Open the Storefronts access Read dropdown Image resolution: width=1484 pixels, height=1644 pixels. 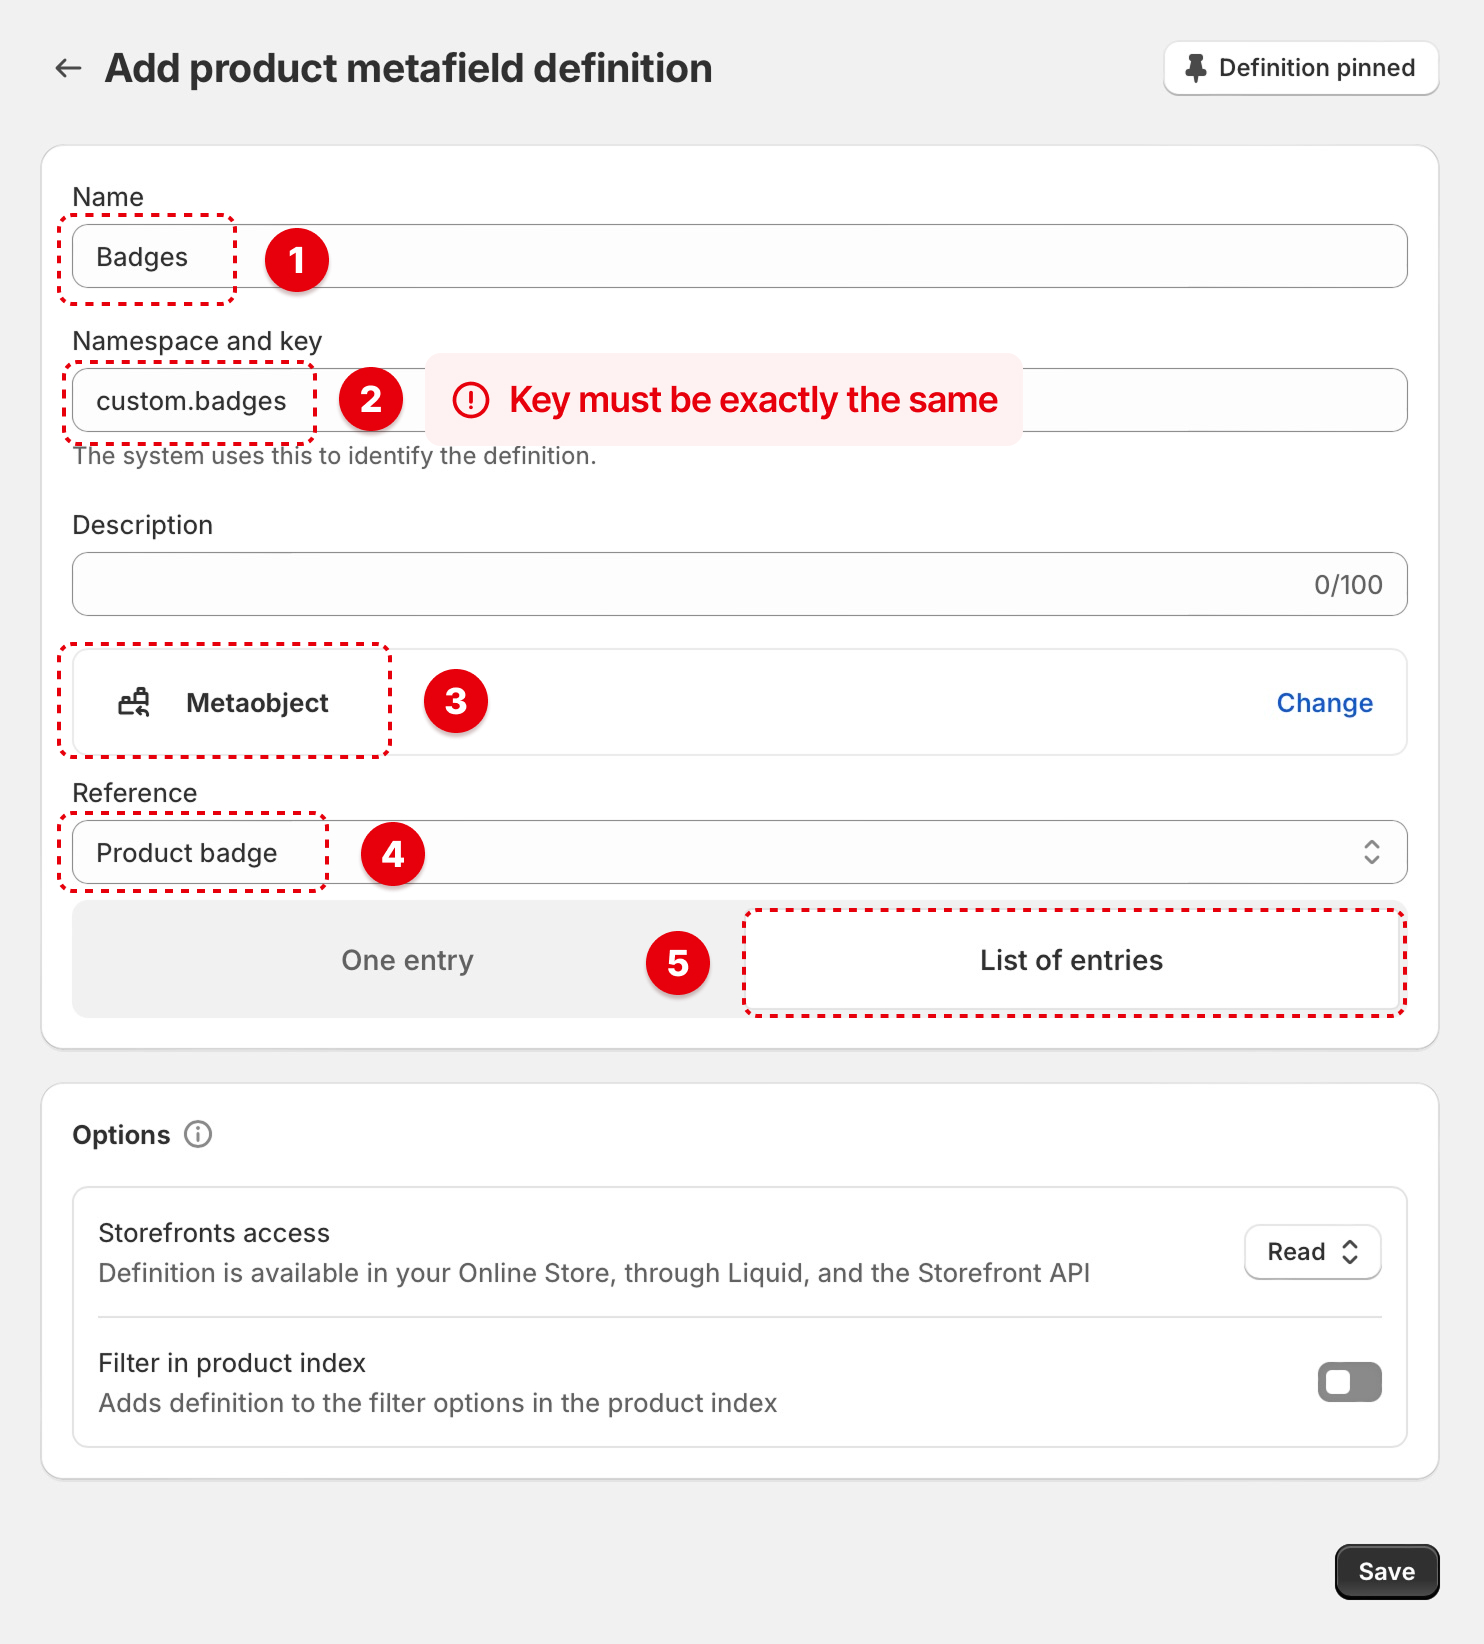pyautogui.click(x=1312, y=1252)
